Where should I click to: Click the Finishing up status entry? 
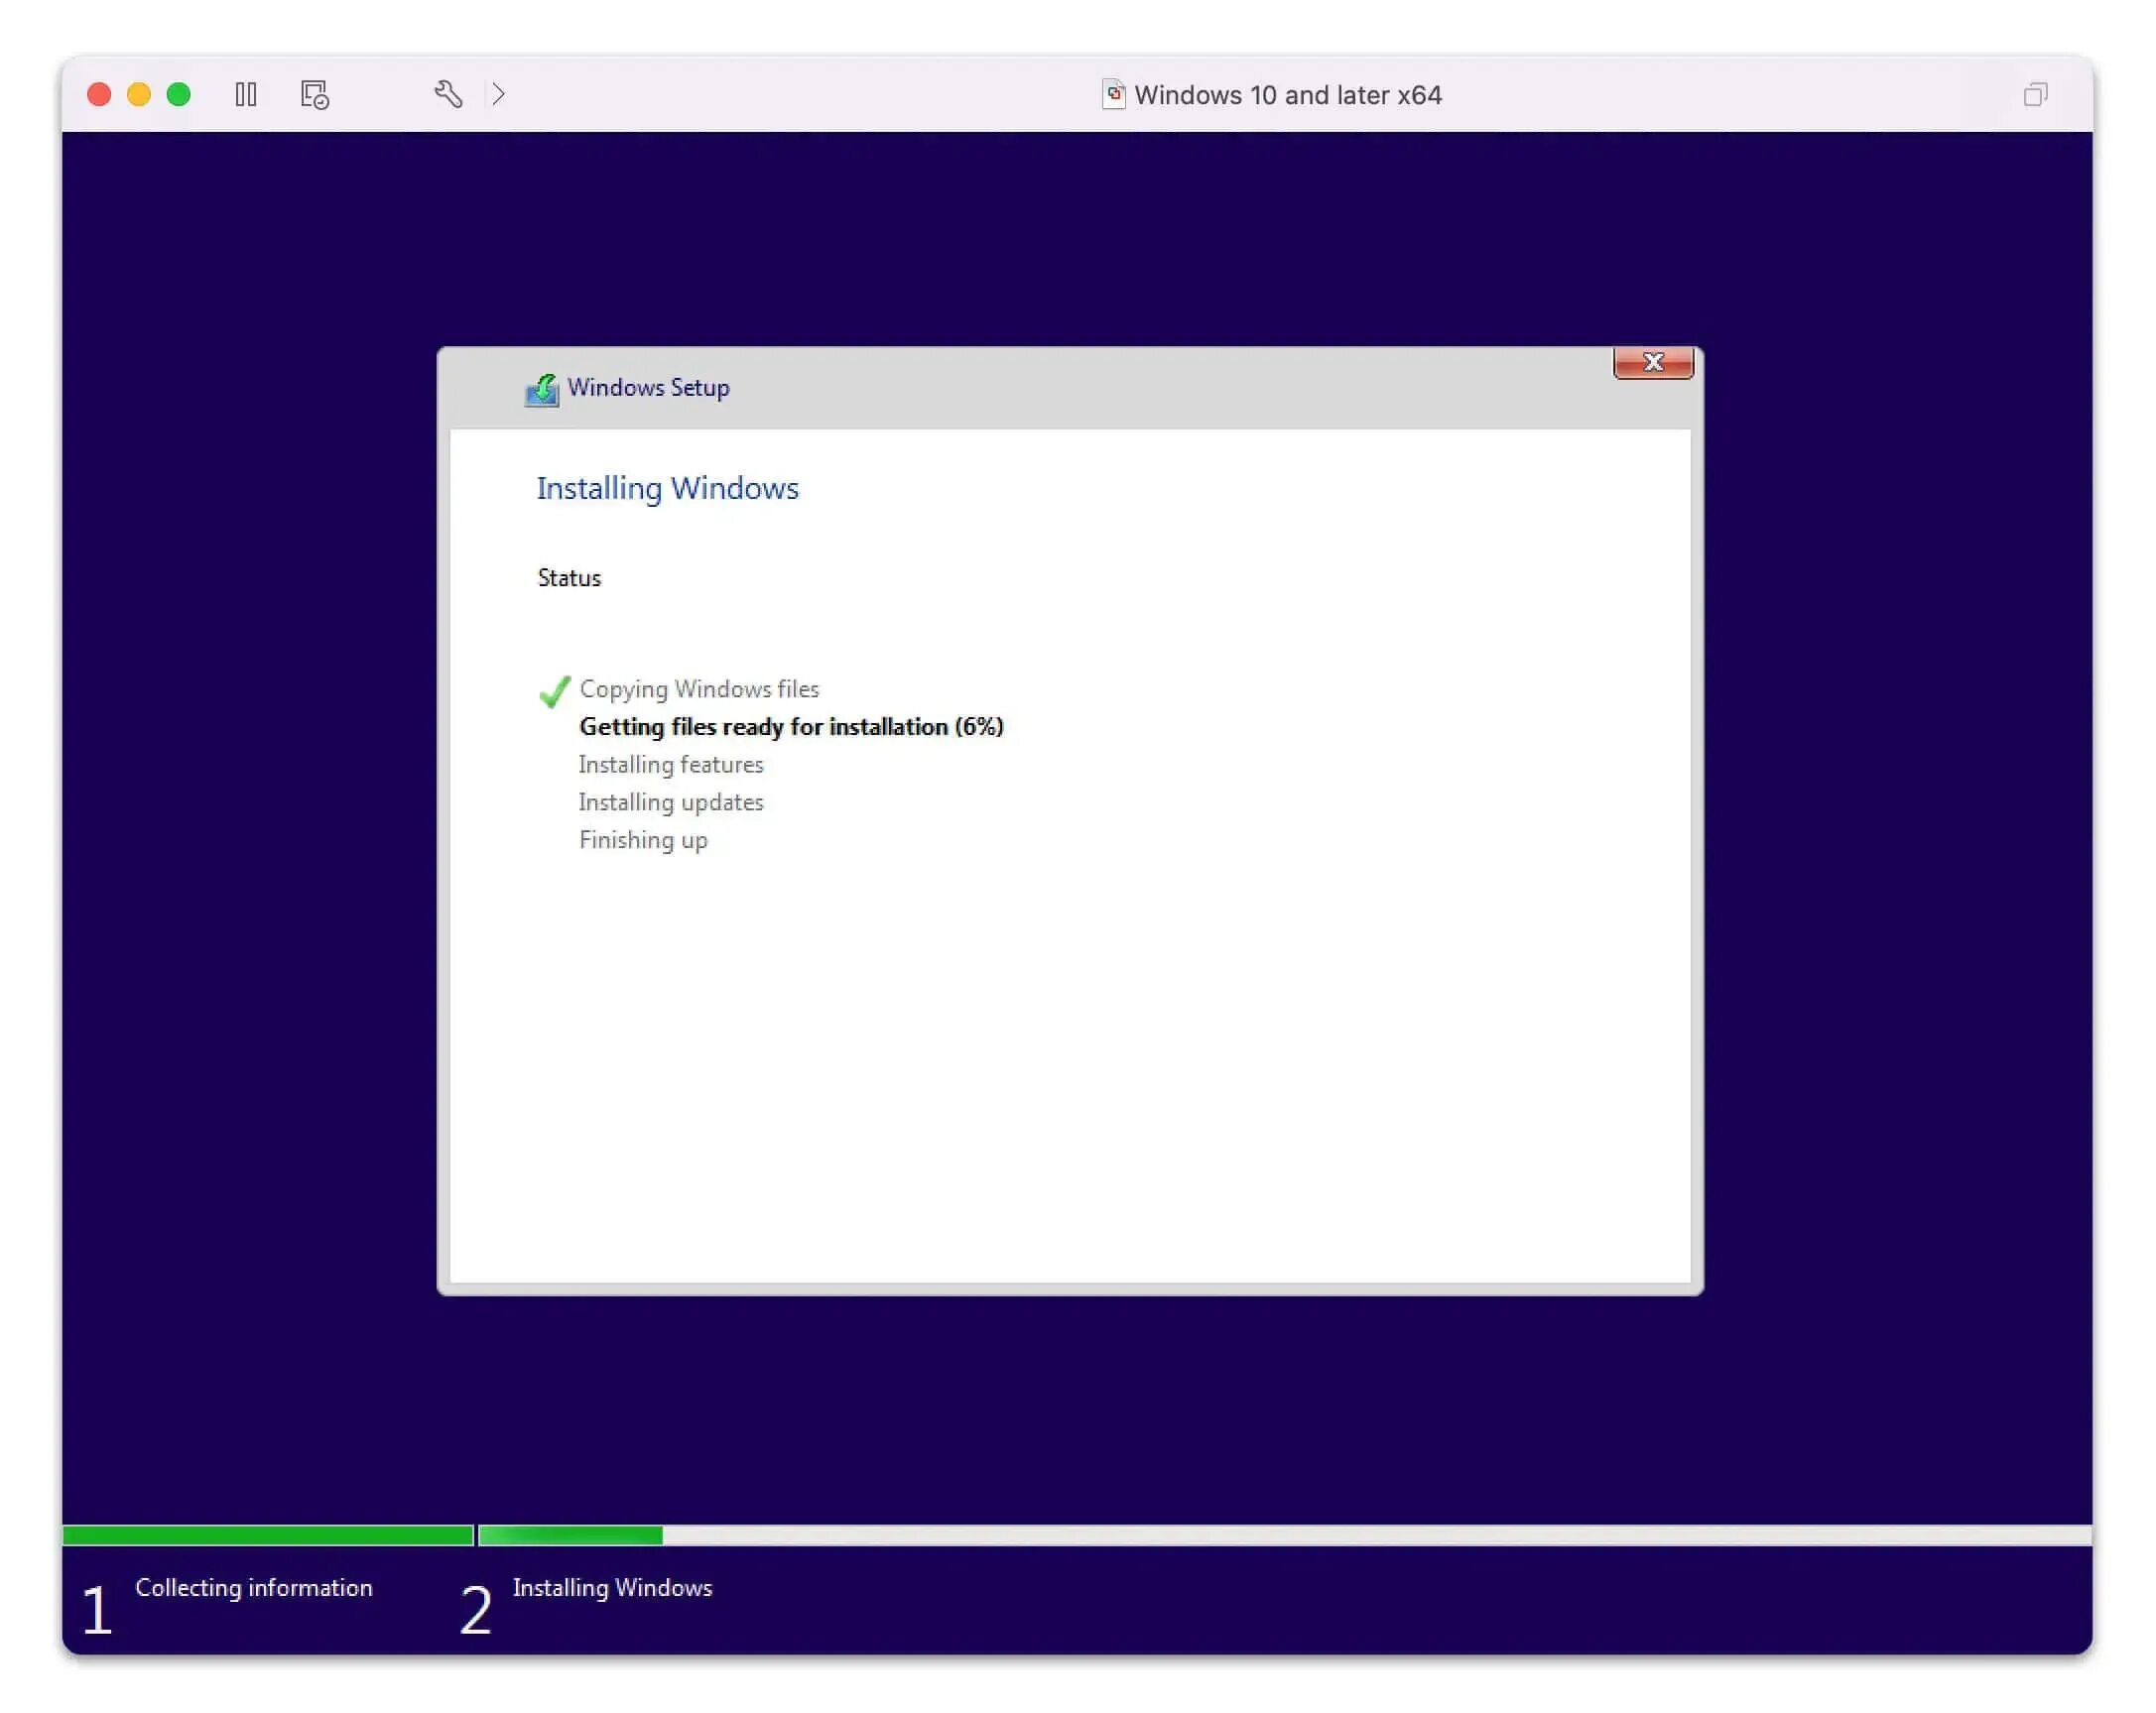(642, 840)
